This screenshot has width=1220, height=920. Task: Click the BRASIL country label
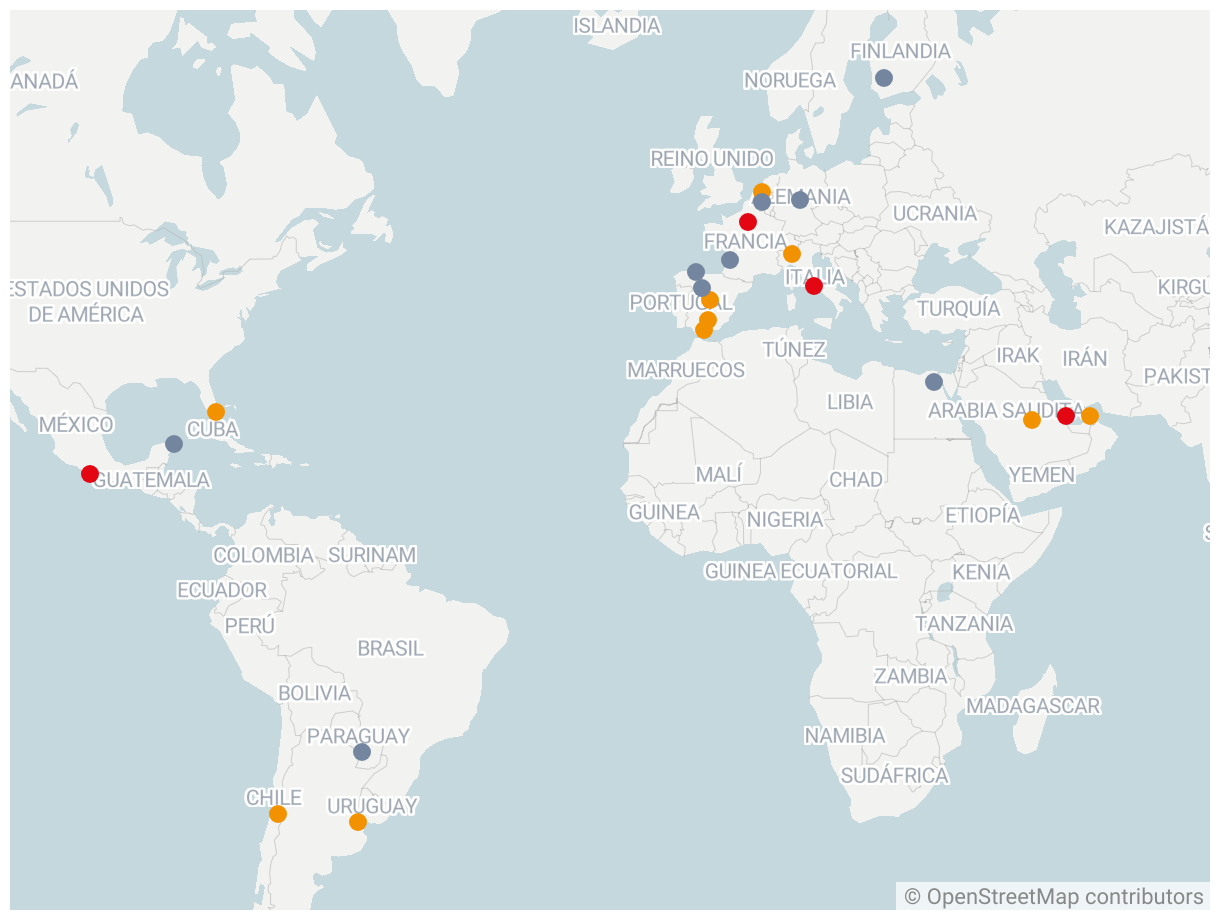(x=391, y=648)
